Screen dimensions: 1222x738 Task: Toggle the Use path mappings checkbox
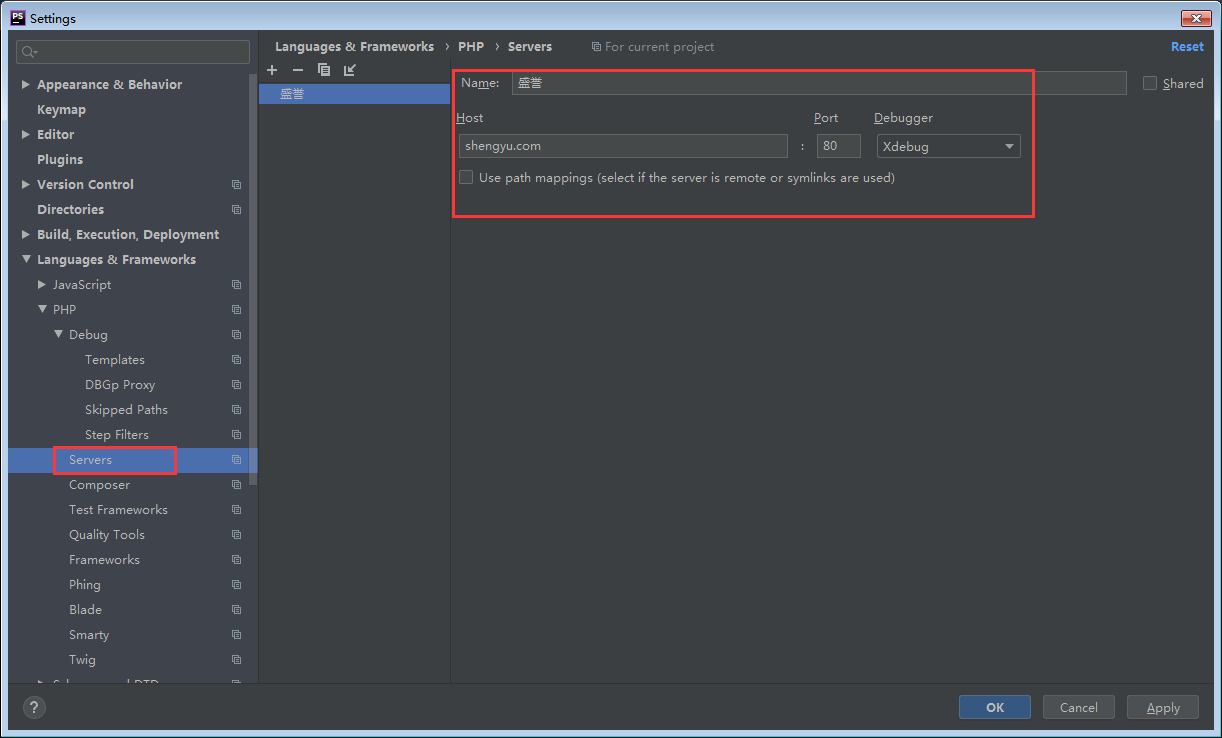466,178
